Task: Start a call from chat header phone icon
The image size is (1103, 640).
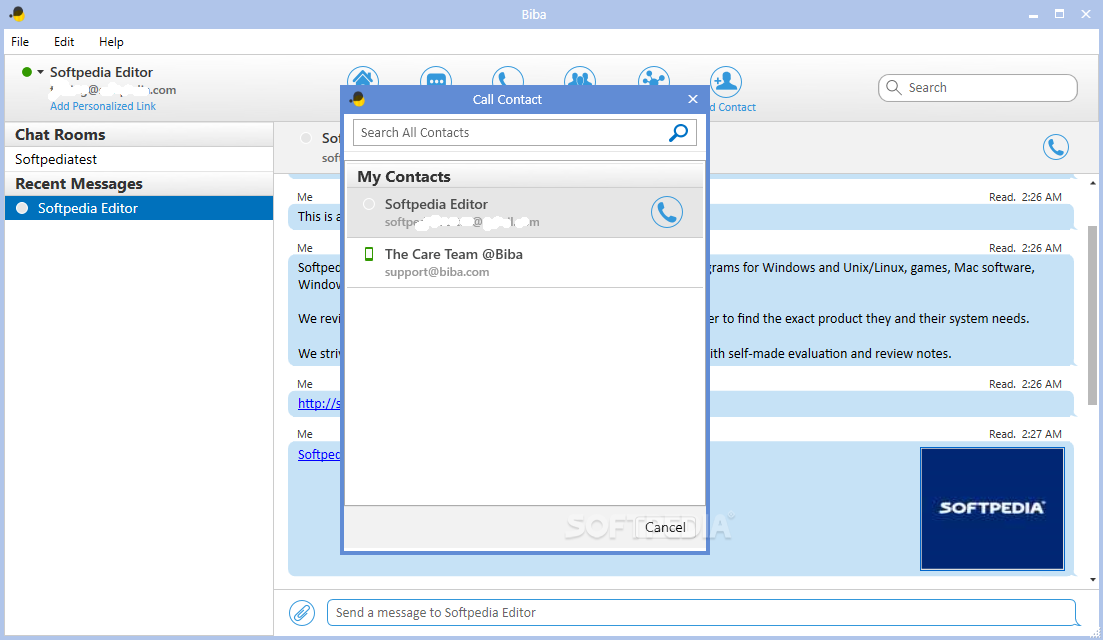Action: tap(1056, 147)
